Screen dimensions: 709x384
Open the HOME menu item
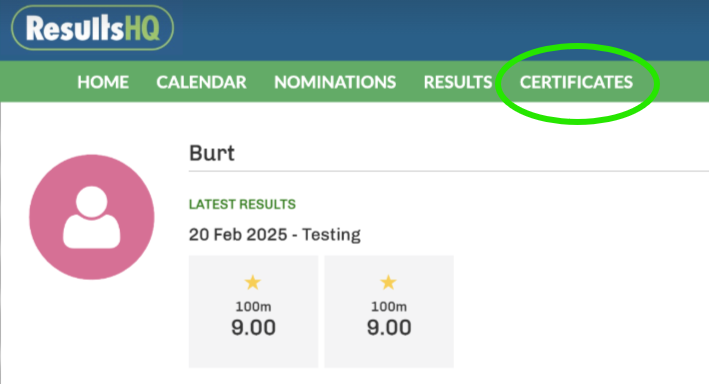click(103, 82)
